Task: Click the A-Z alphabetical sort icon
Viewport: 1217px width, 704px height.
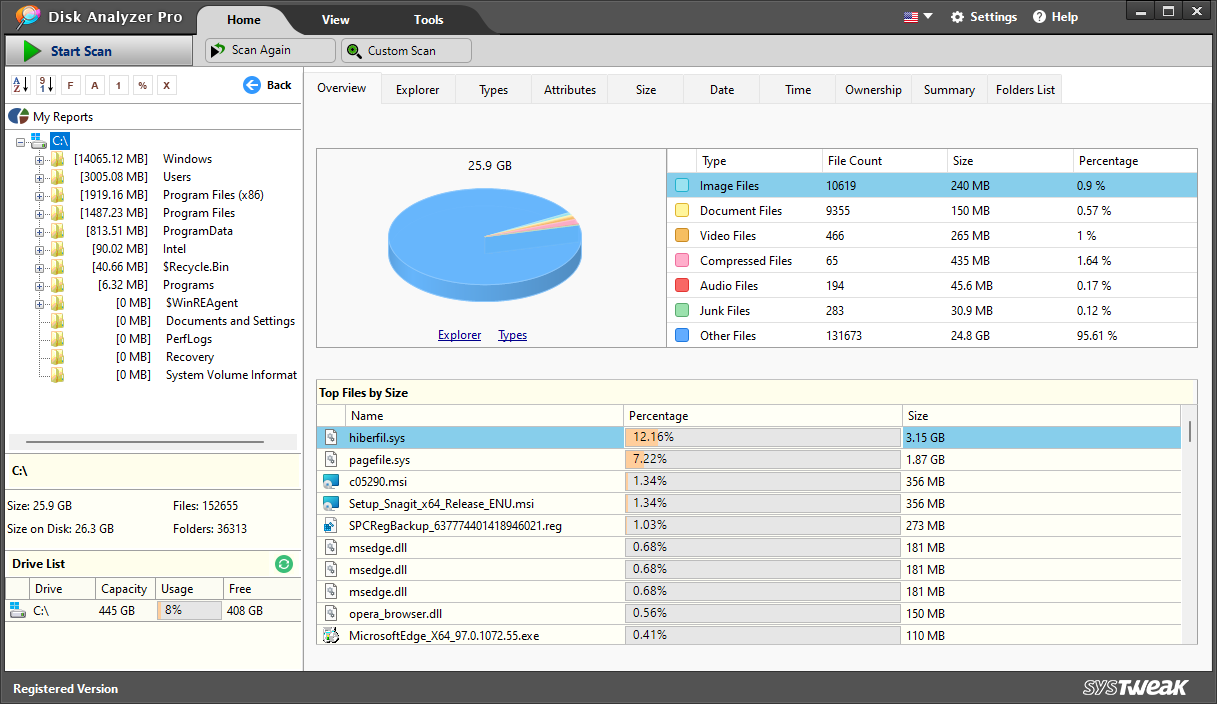Action: [x=21, y=85]
